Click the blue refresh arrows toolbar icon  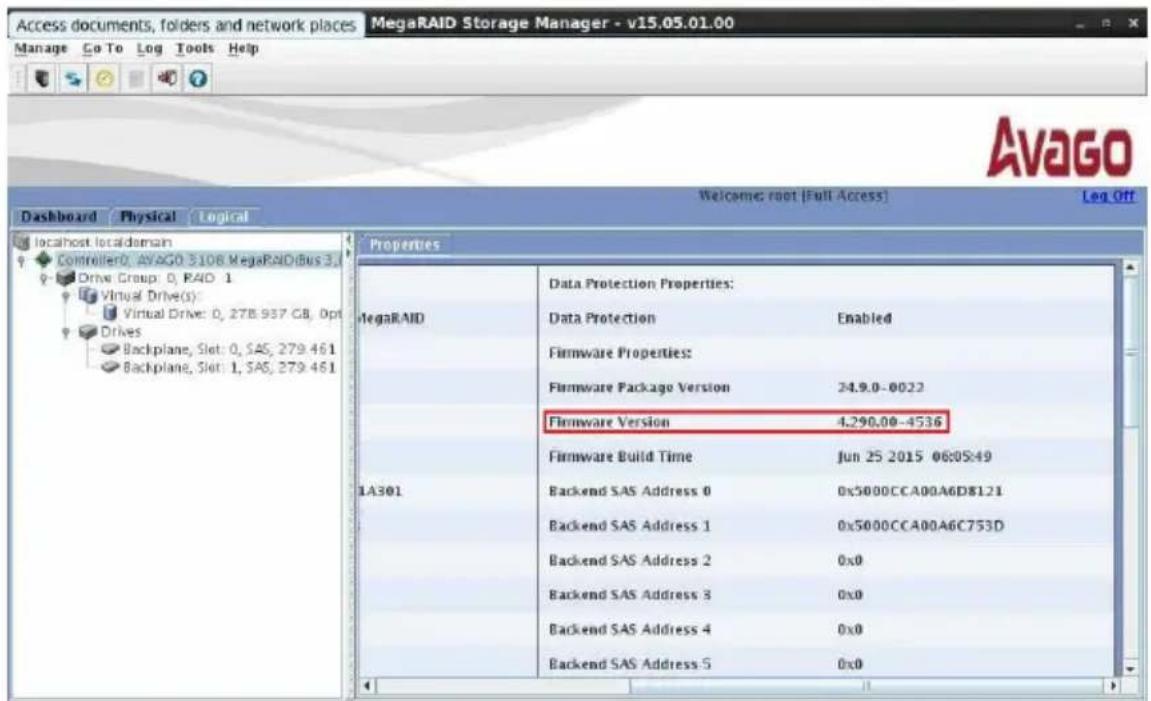pyautogui.click(x=73, y=78)
